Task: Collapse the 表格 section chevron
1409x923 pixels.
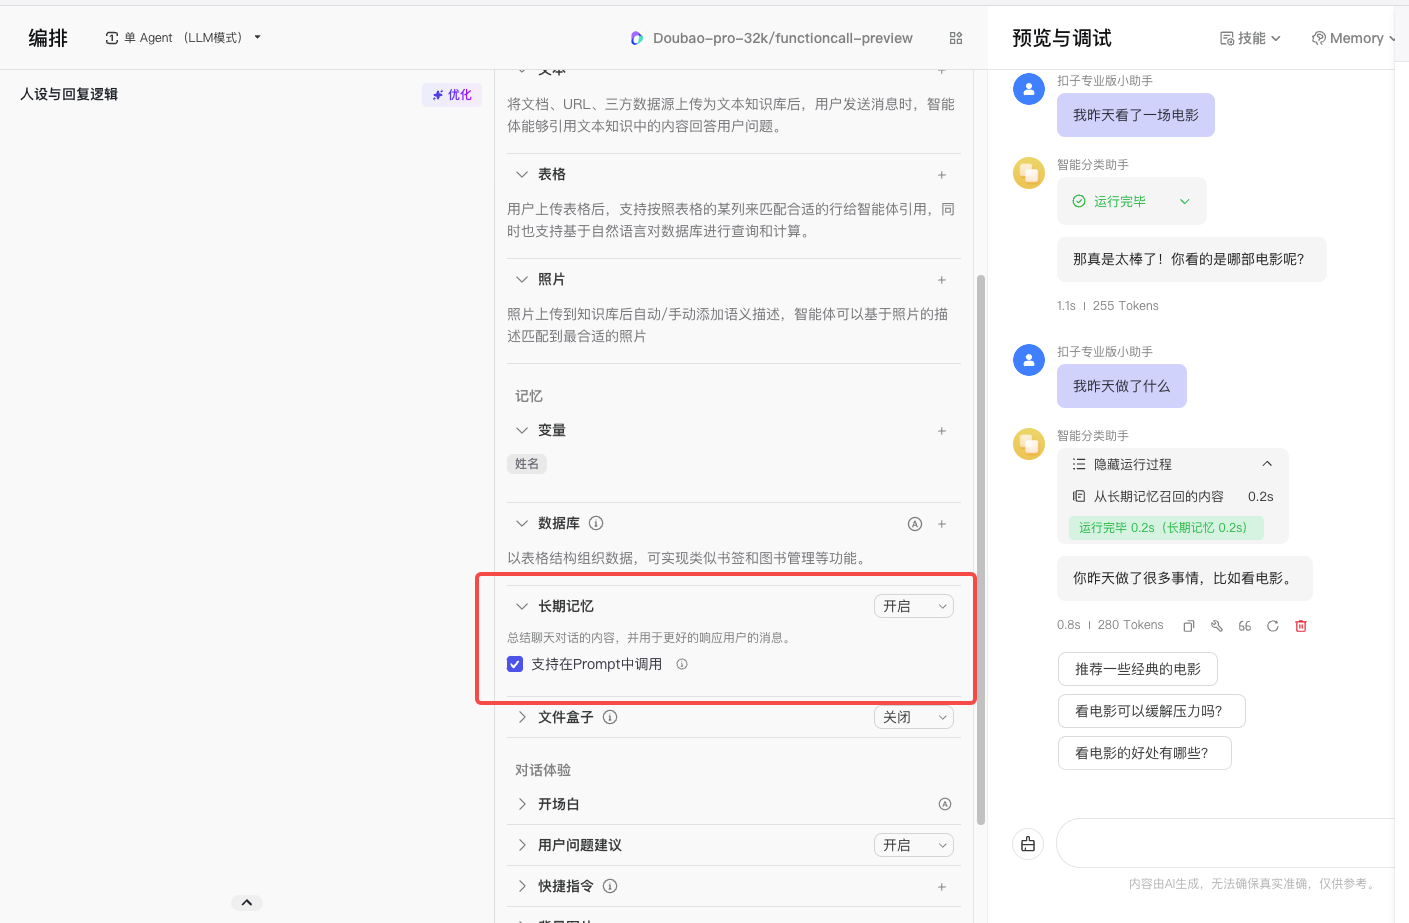Action: (522, 174)
